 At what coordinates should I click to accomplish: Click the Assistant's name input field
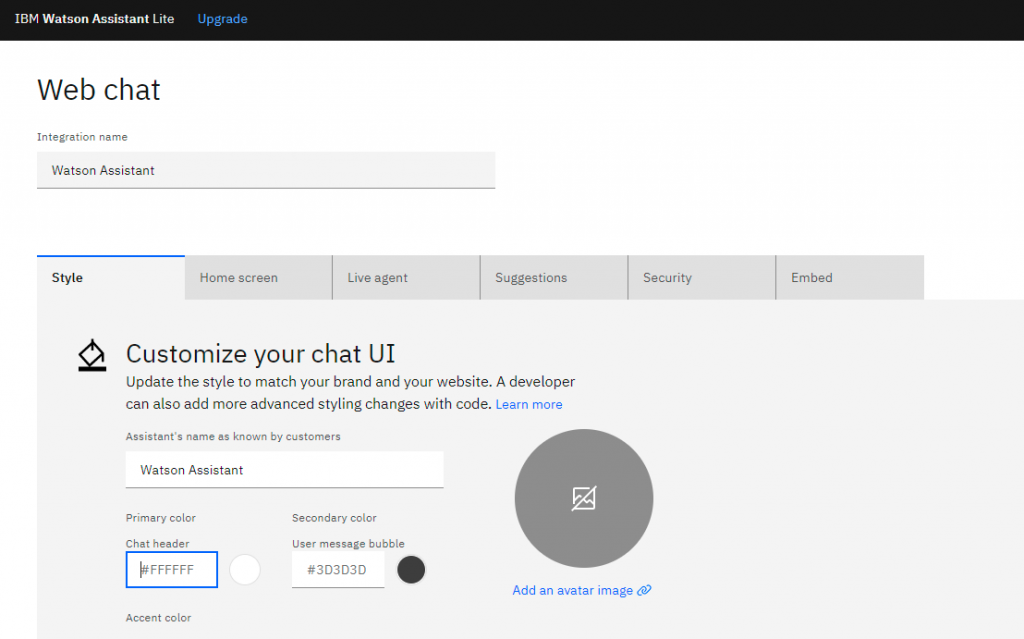coord(285,470)
